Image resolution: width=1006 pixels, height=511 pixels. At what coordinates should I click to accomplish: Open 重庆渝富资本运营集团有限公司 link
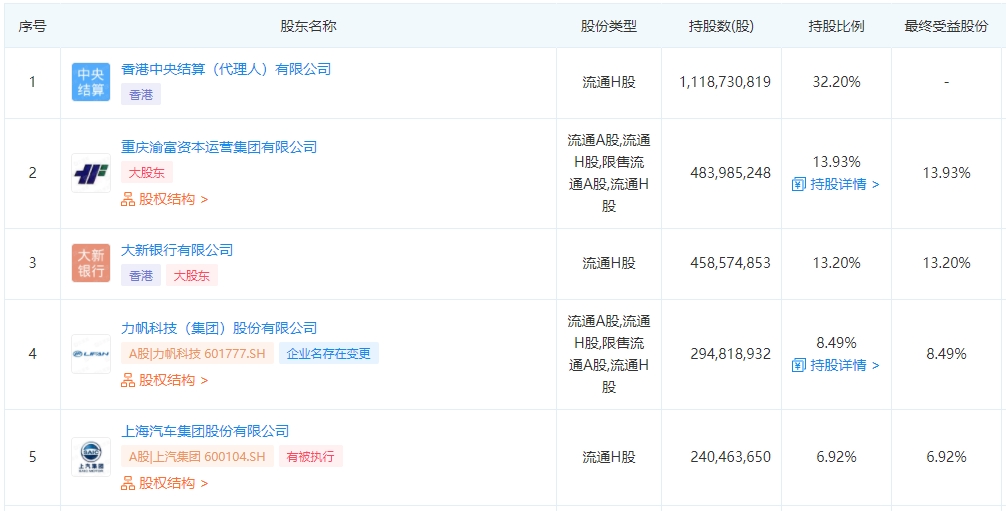click(219, 147)
